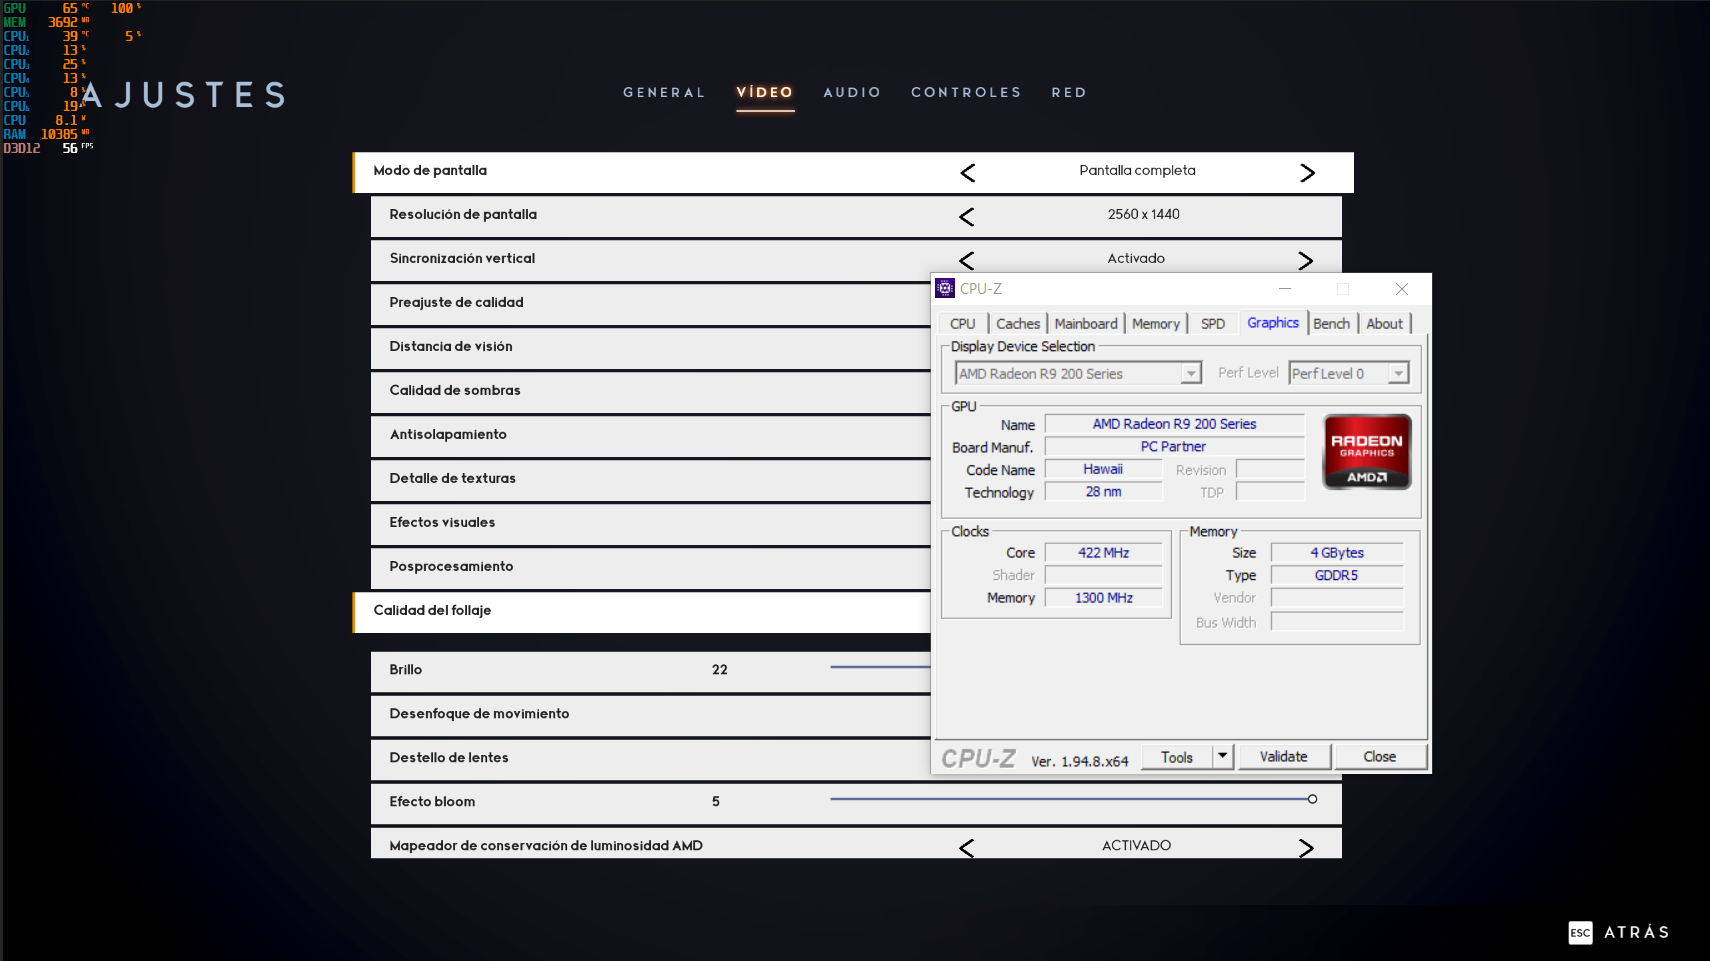Viewport: 1710px width, 961px height.
Task: Open the CPU tab in CPU-Z
Action: click(963, 324)
